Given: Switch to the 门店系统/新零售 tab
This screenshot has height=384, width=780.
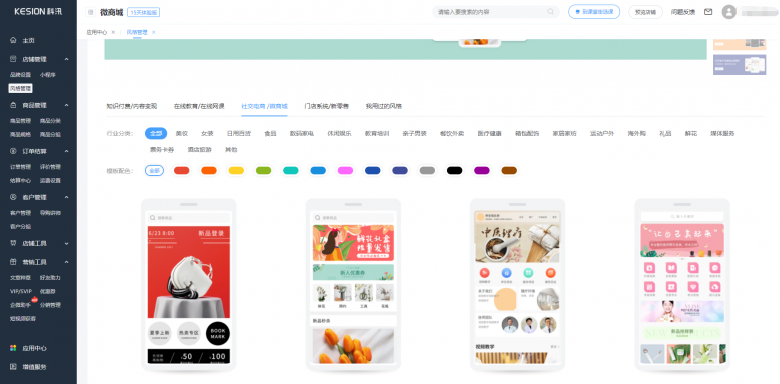Looking at the screenshot, I should pyautogui.click(x=326, y=106).
